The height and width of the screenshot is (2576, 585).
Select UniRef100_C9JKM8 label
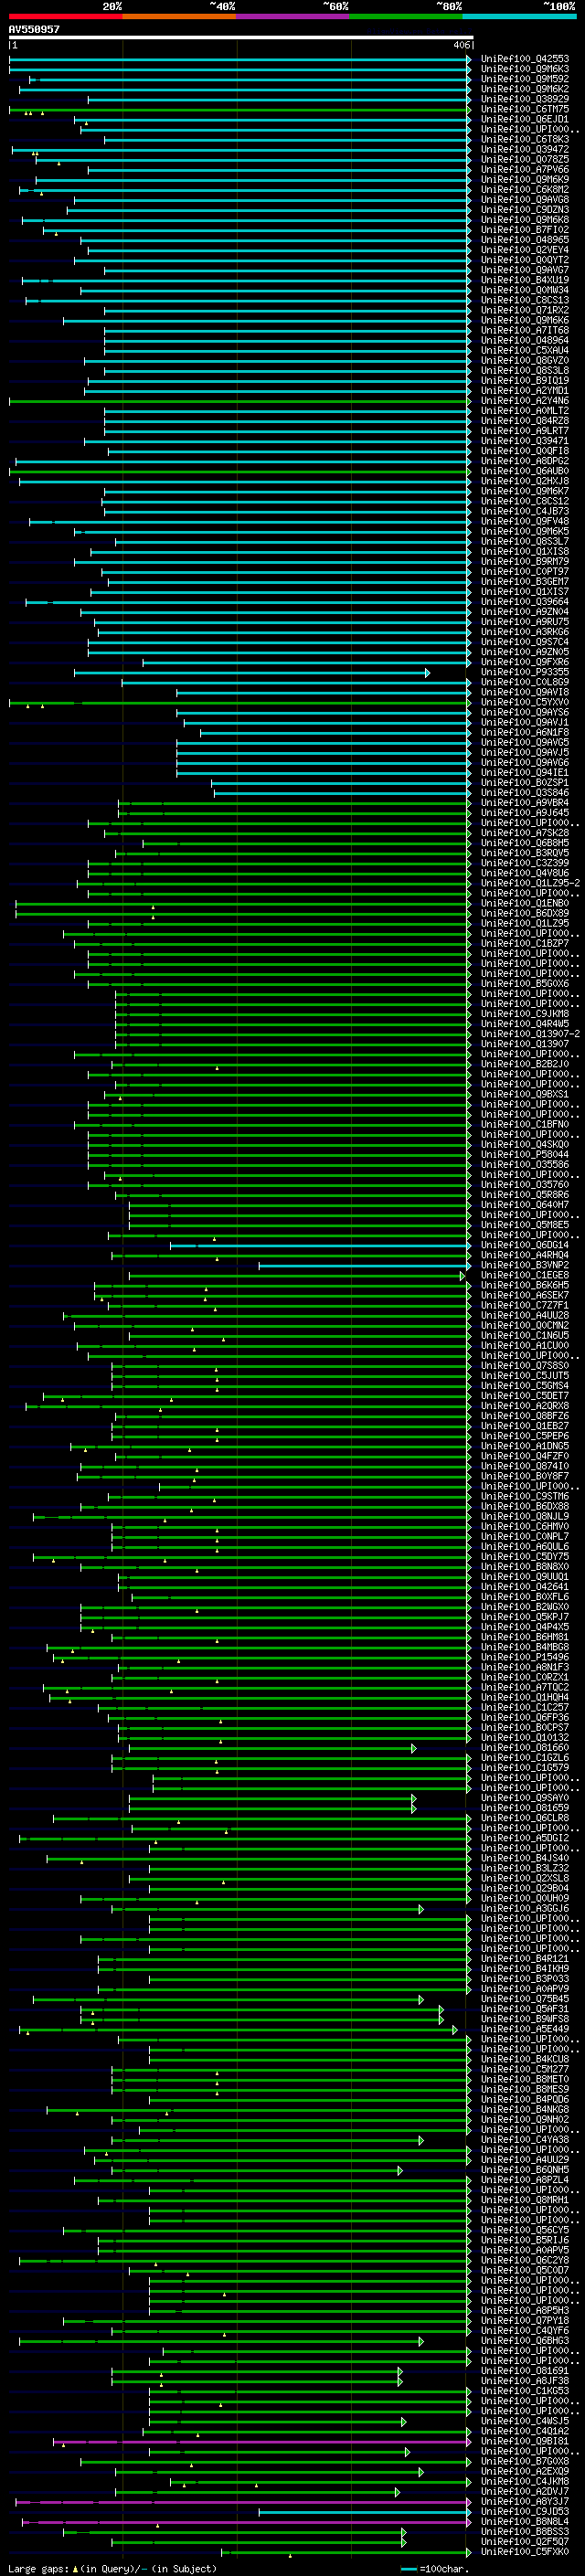(x=525, y=1014)
